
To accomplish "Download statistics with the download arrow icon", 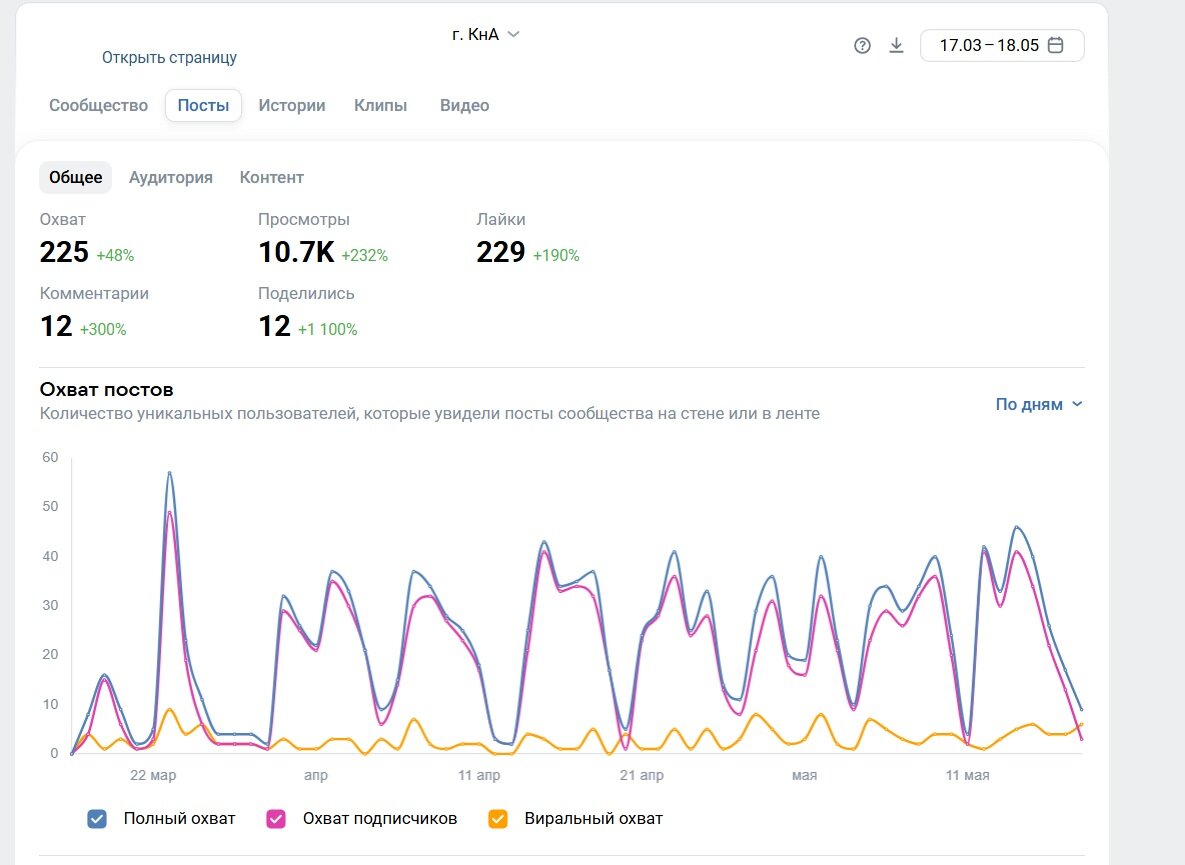I will pos(896,45).
